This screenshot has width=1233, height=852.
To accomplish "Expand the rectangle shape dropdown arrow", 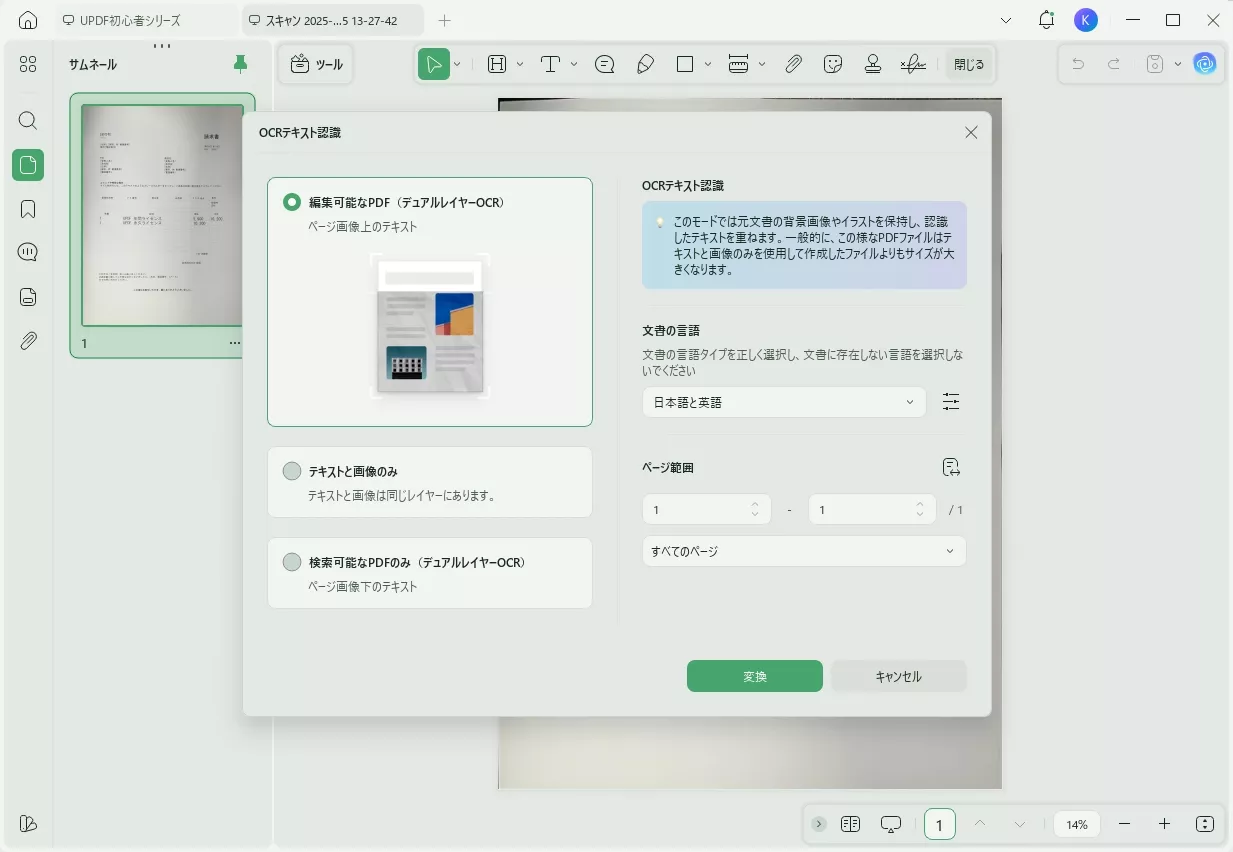I will pos(708,64).
